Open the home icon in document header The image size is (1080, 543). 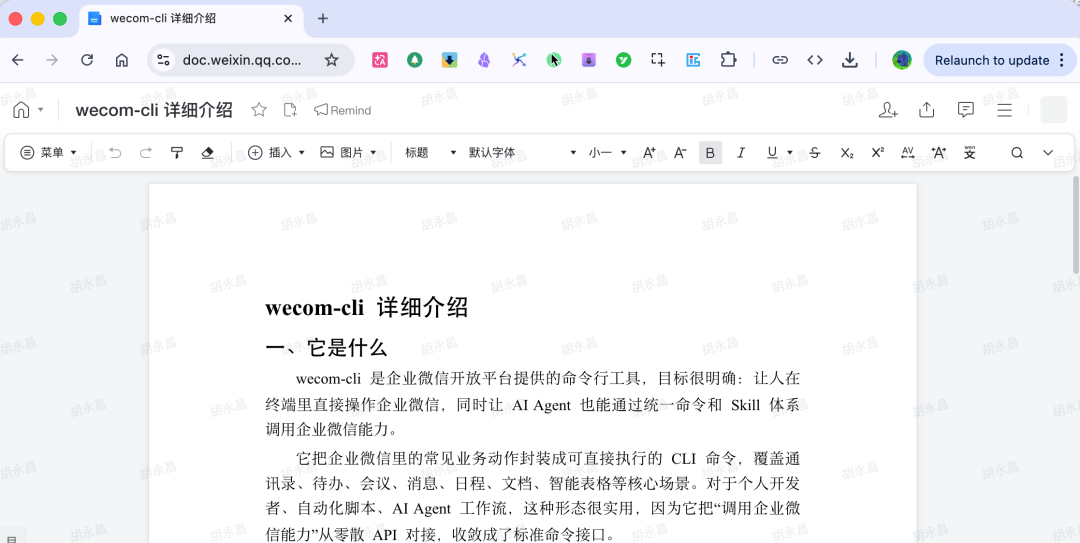click(x=21, y=110)
